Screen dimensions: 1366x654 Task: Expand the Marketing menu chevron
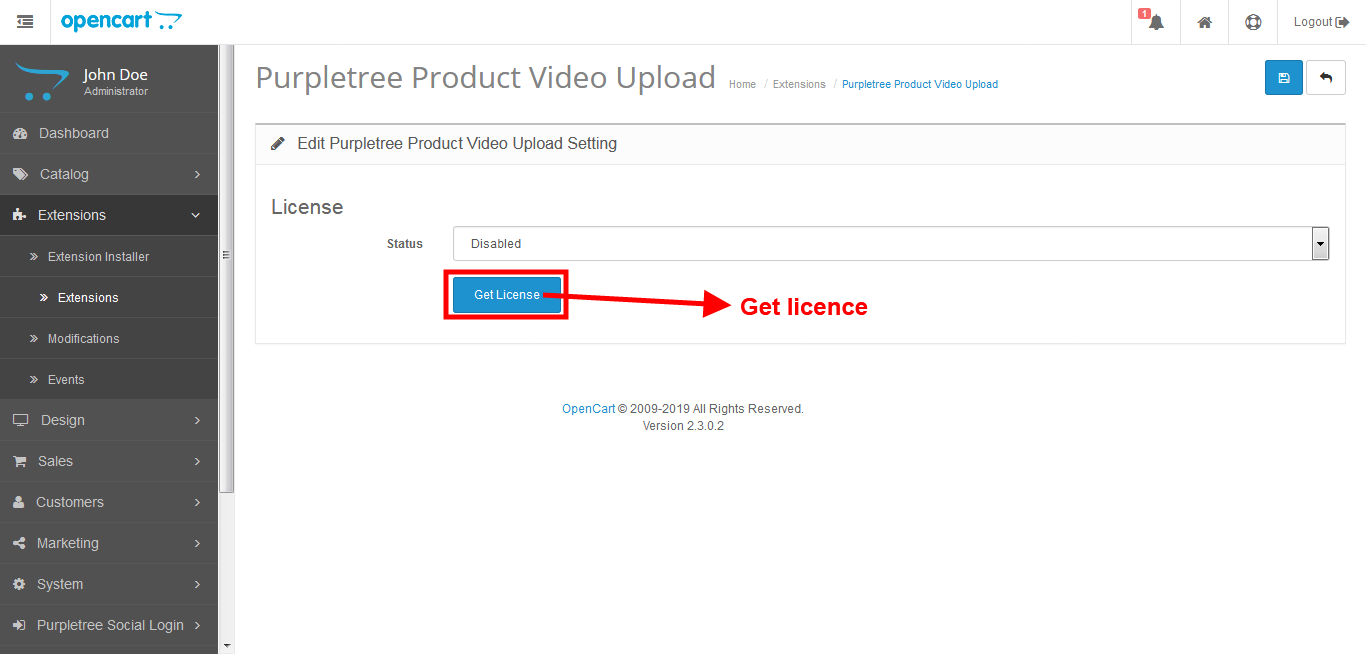pos(197,543)
